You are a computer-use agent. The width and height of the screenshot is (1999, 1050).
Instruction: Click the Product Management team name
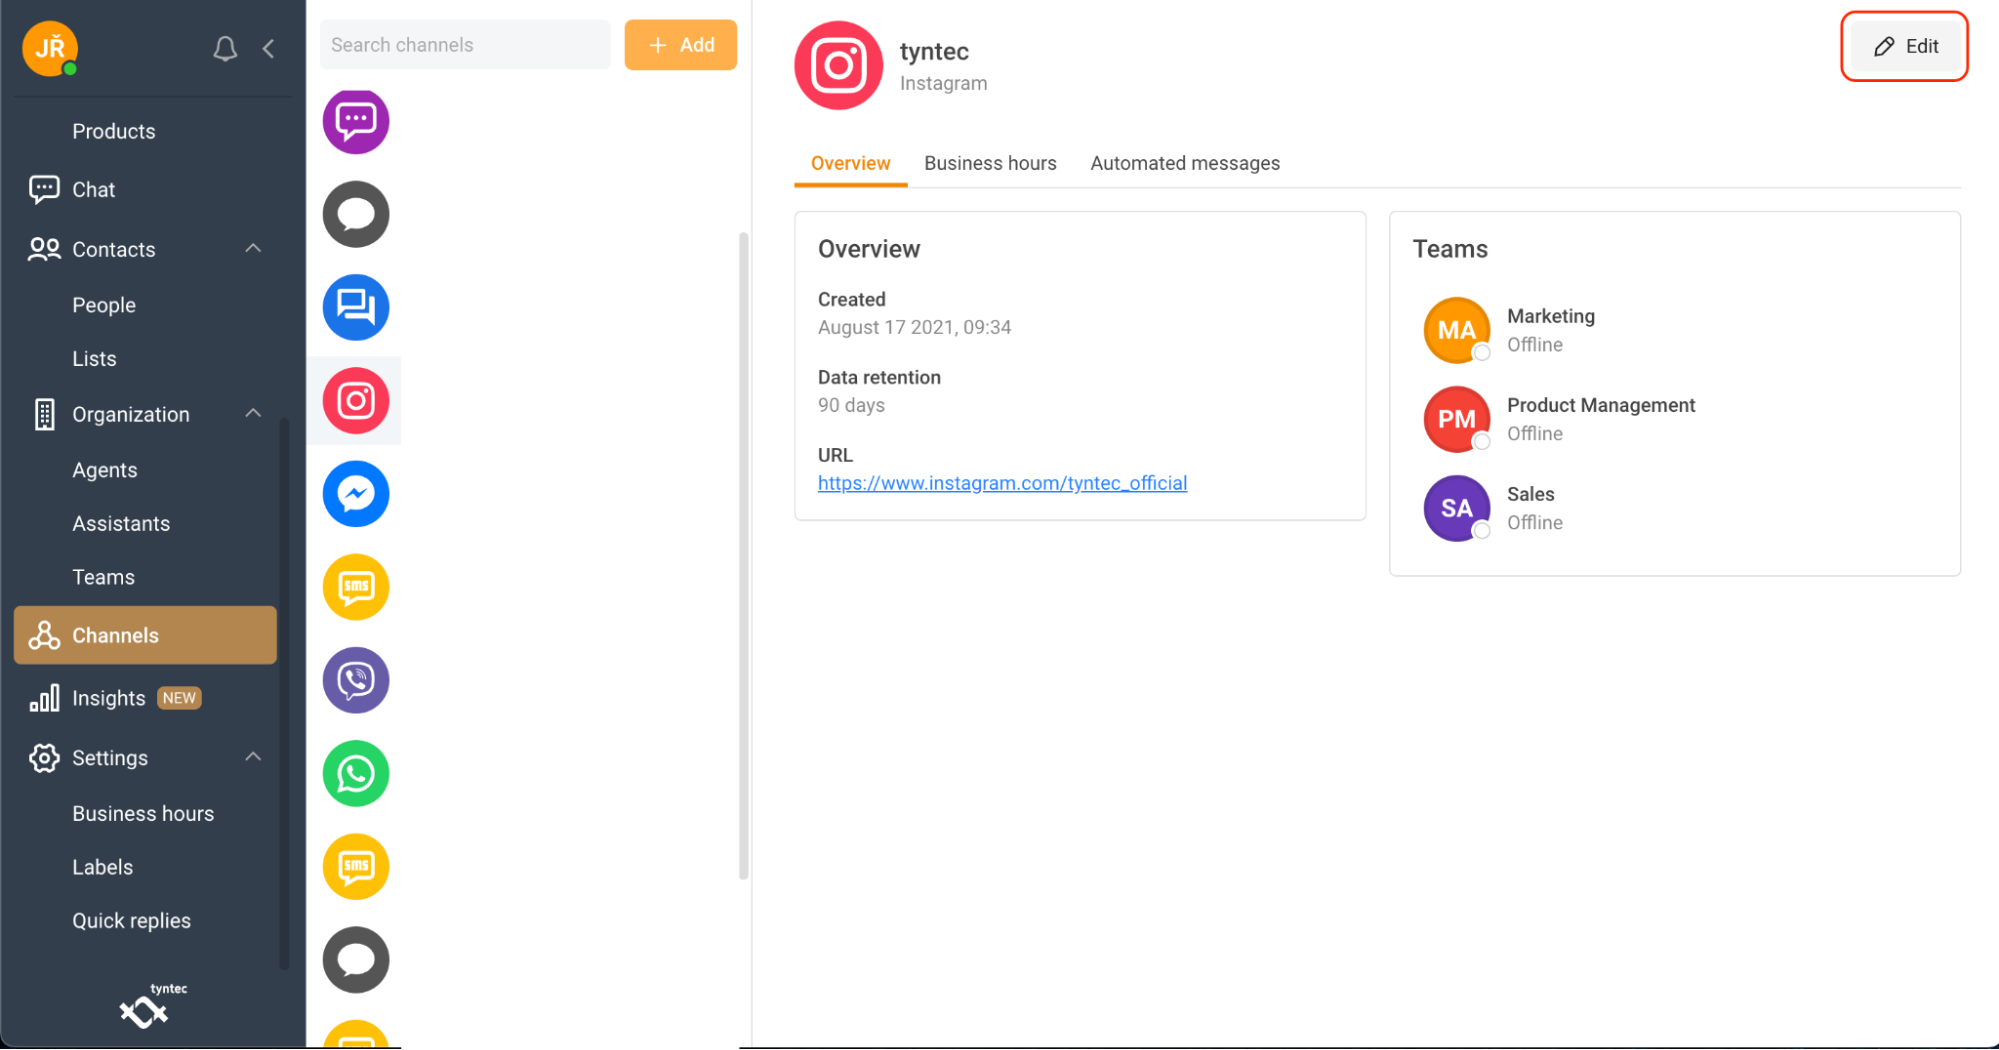click(x=1601, y=405)
